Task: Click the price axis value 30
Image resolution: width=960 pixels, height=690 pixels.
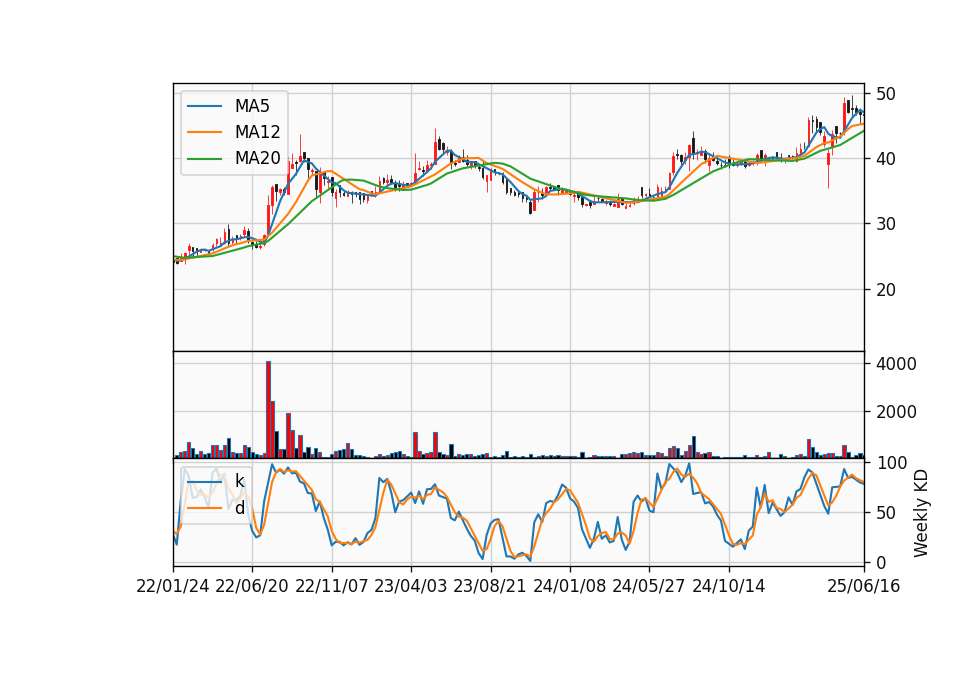Action: pyautogui.click(x=886, y=224)
